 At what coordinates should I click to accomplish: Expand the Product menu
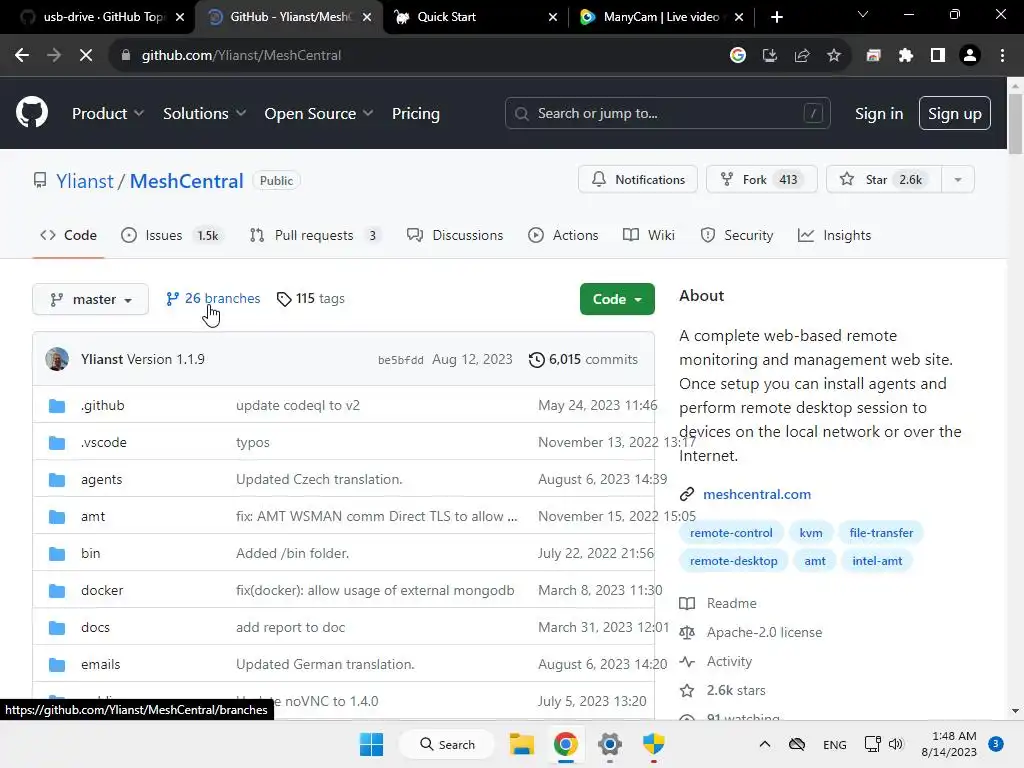click(x=108, y=114)
